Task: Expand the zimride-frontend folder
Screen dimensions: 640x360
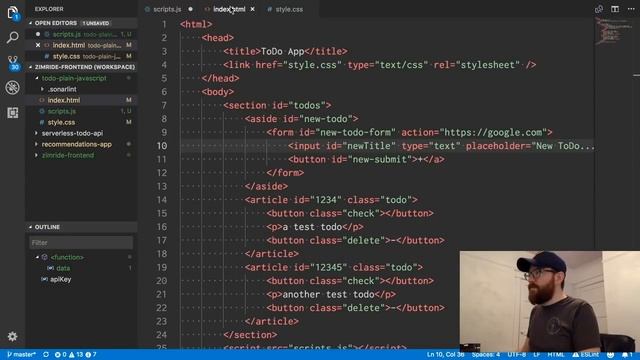Action: click(x=68, y=155)
